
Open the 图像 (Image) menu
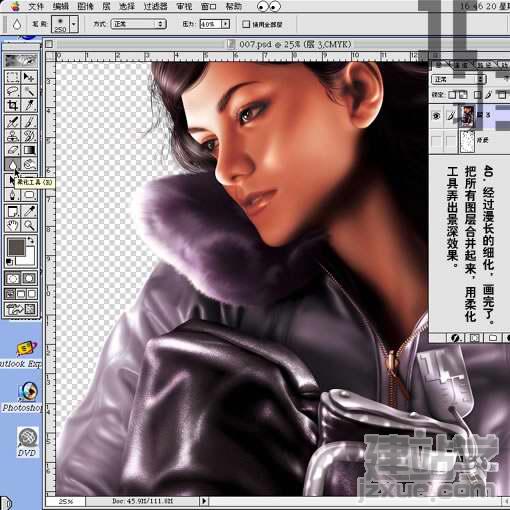(85, 6)
